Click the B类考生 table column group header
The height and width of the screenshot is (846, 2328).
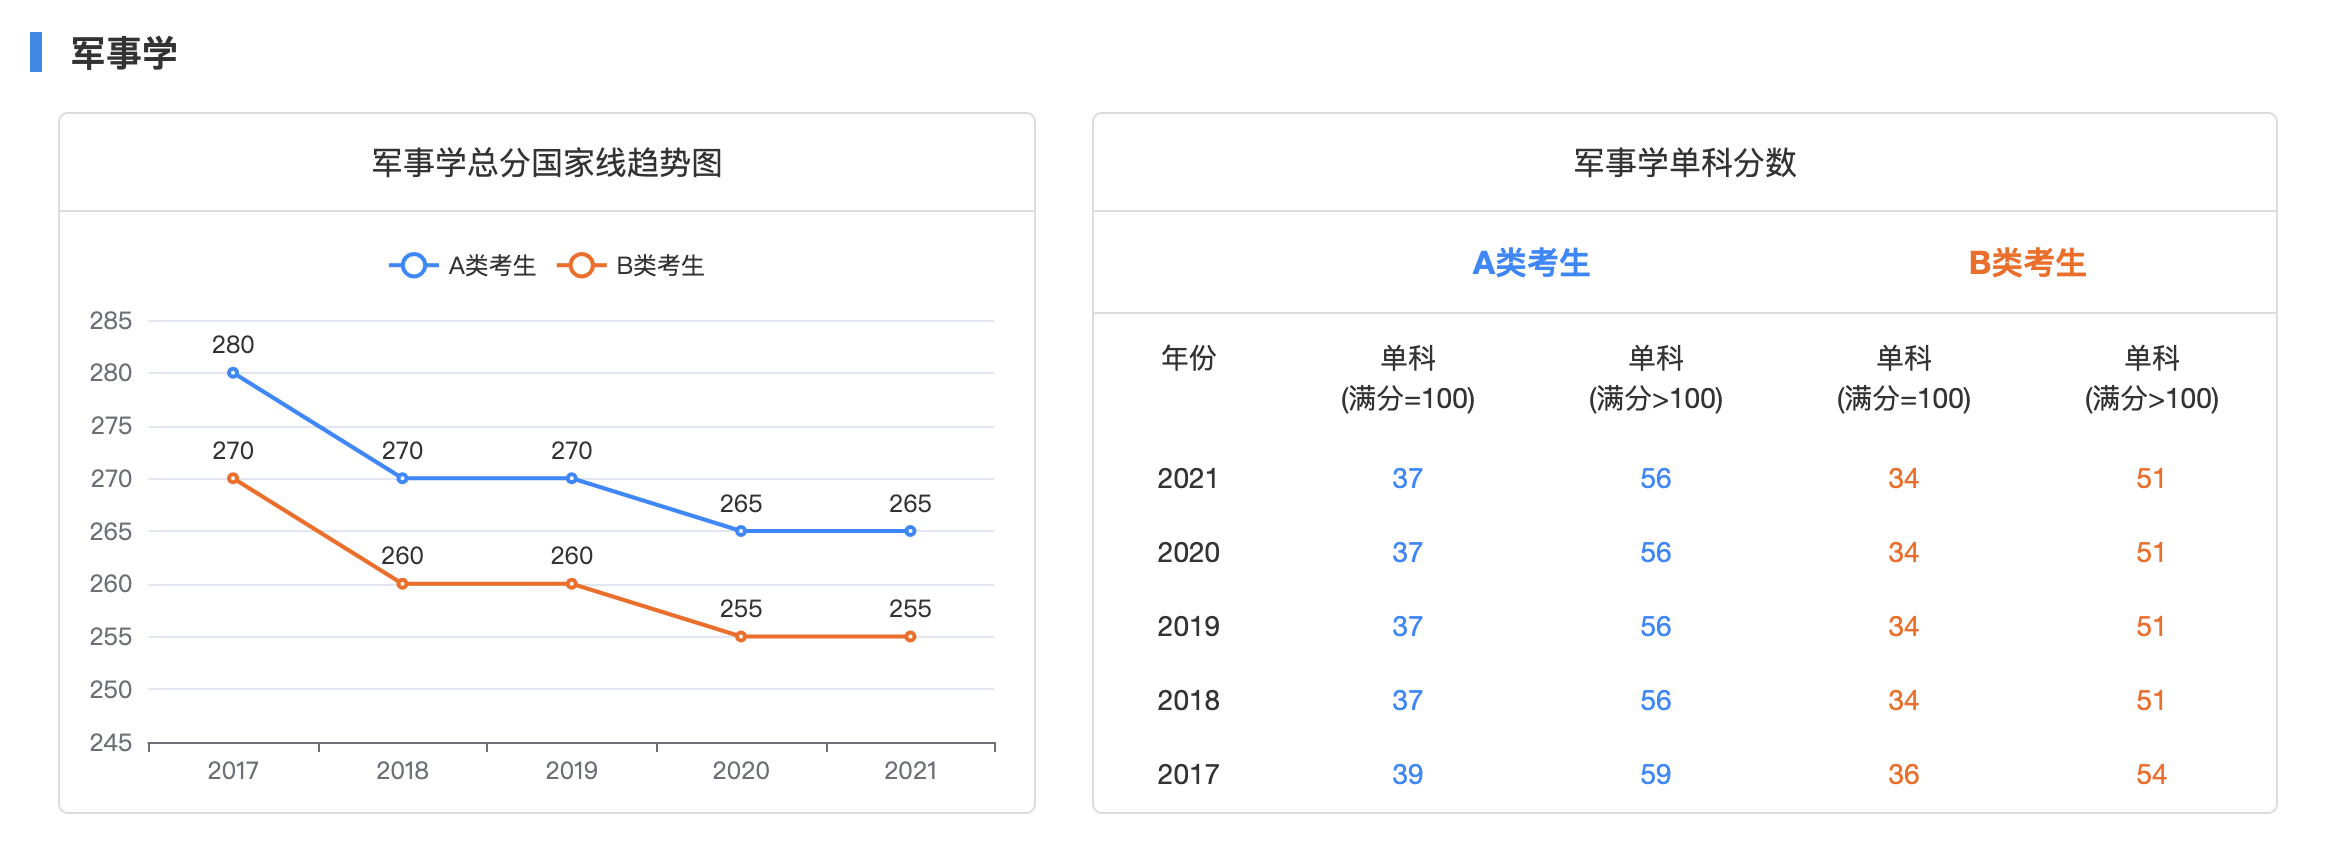coord(2027,263)
